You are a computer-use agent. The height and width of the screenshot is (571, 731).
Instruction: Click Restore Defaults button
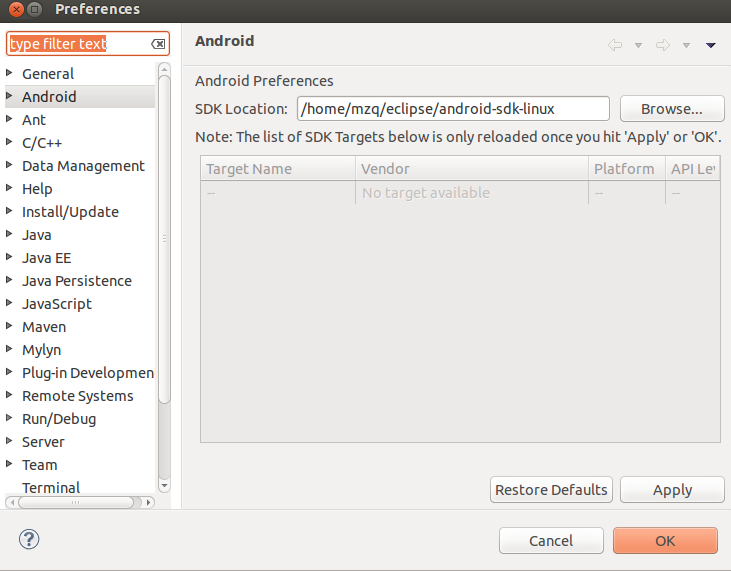(551, 489)
